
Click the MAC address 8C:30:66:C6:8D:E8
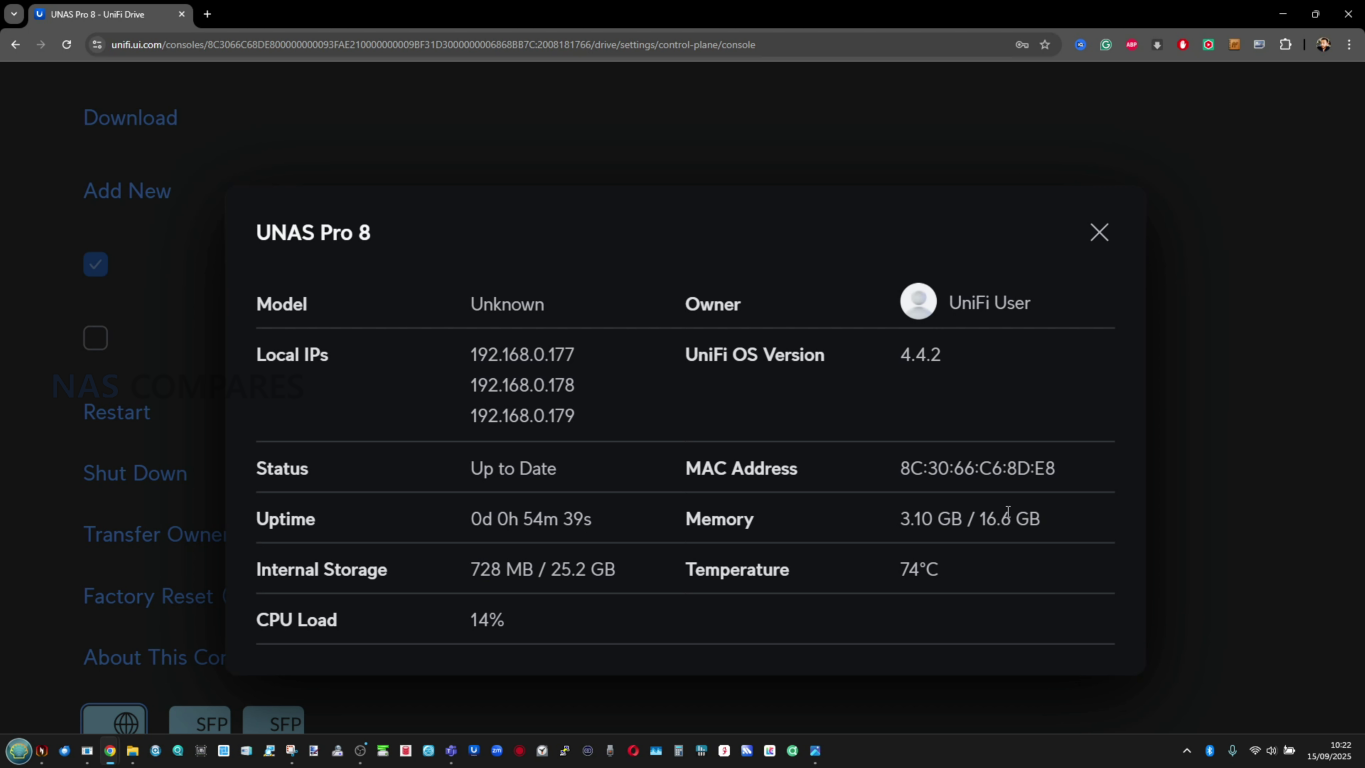(x=977, y=468)
